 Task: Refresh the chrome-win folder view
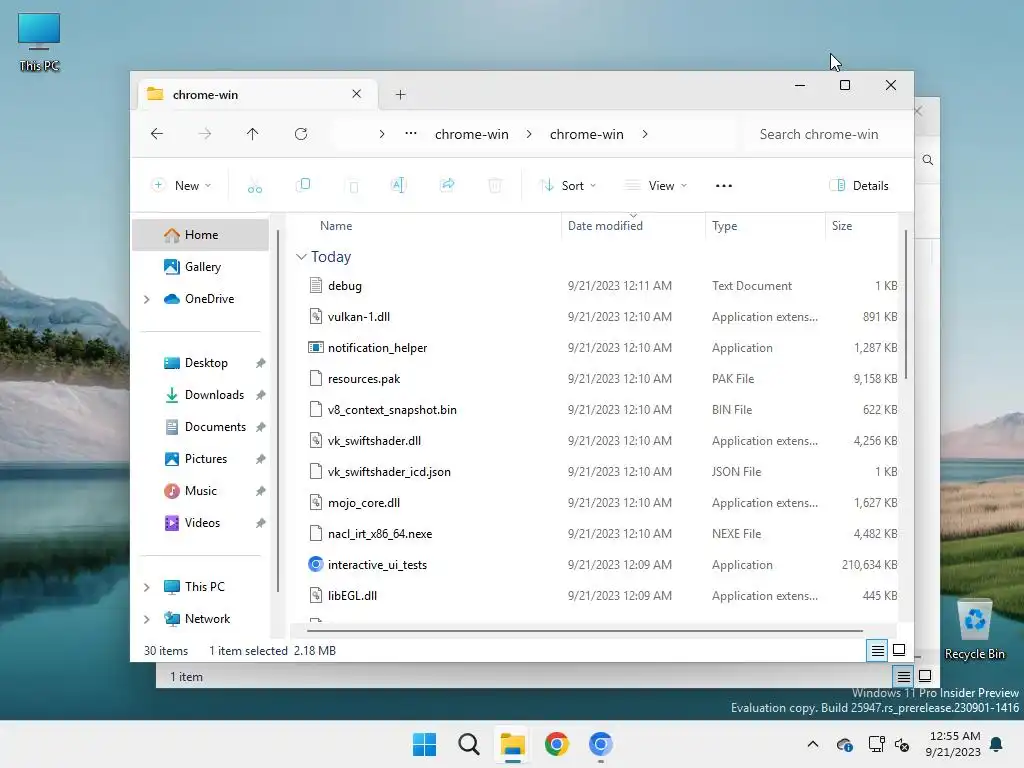coord(301,134)
